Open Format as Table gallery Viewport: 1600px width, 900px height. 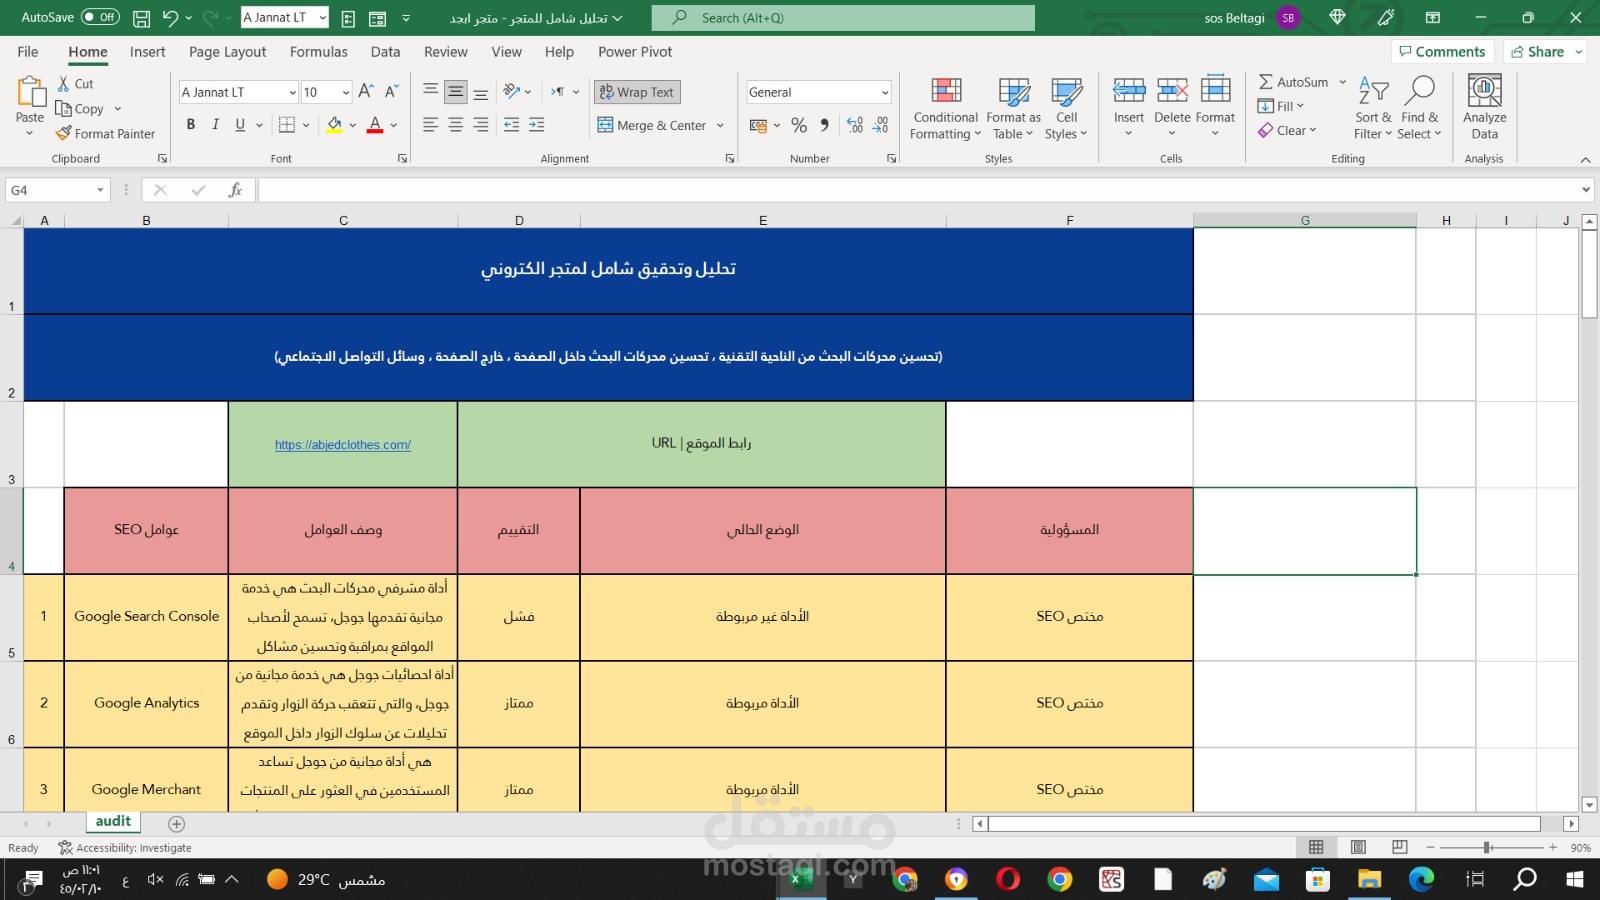(1013, 108)
